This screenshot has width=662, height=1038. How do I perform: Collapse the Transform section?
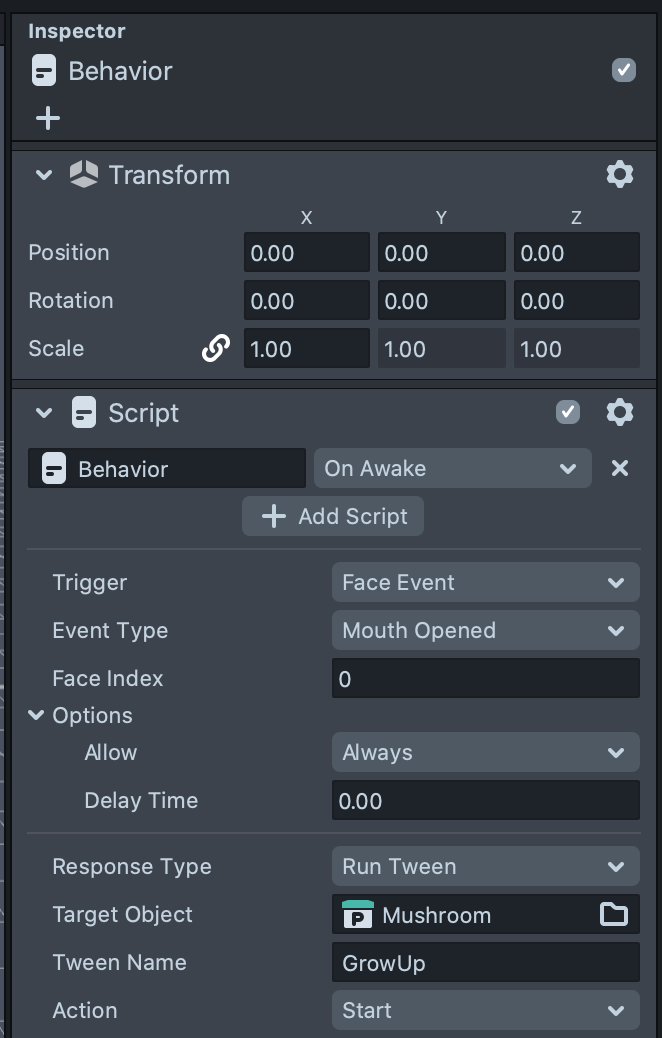43,175
